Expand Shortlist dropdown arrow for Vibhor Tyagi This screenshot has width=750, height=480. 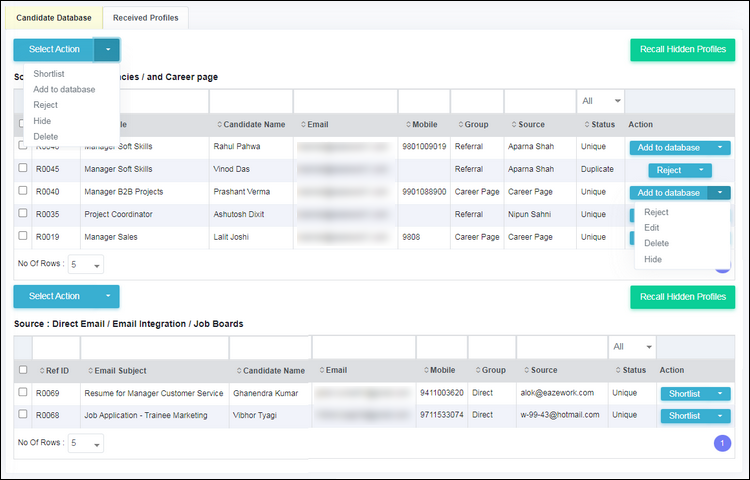coord(720,416)
